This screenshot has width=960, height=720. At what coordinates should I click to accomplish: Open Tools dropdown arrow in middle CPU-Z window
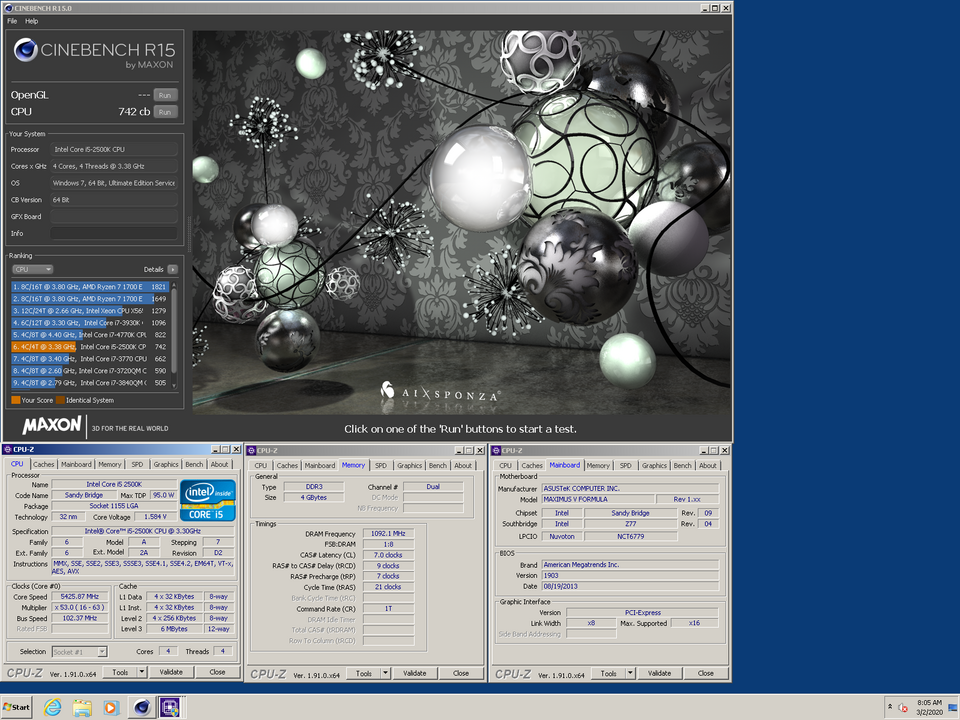(386, 673)
